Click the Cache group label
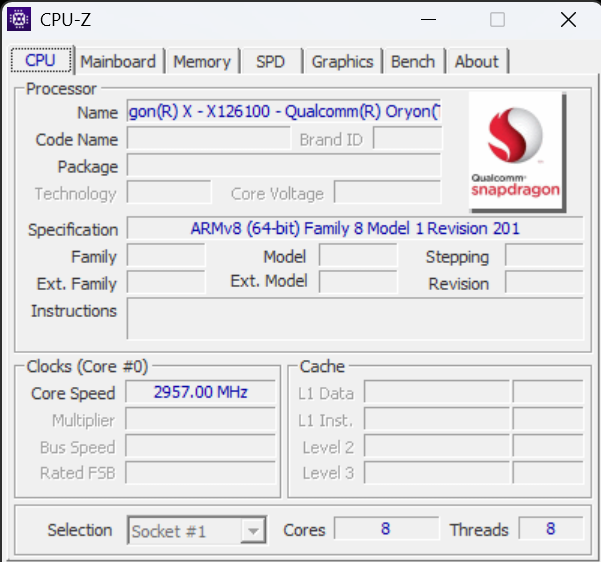This screenshot has width=601, height=562. point(322,367)
